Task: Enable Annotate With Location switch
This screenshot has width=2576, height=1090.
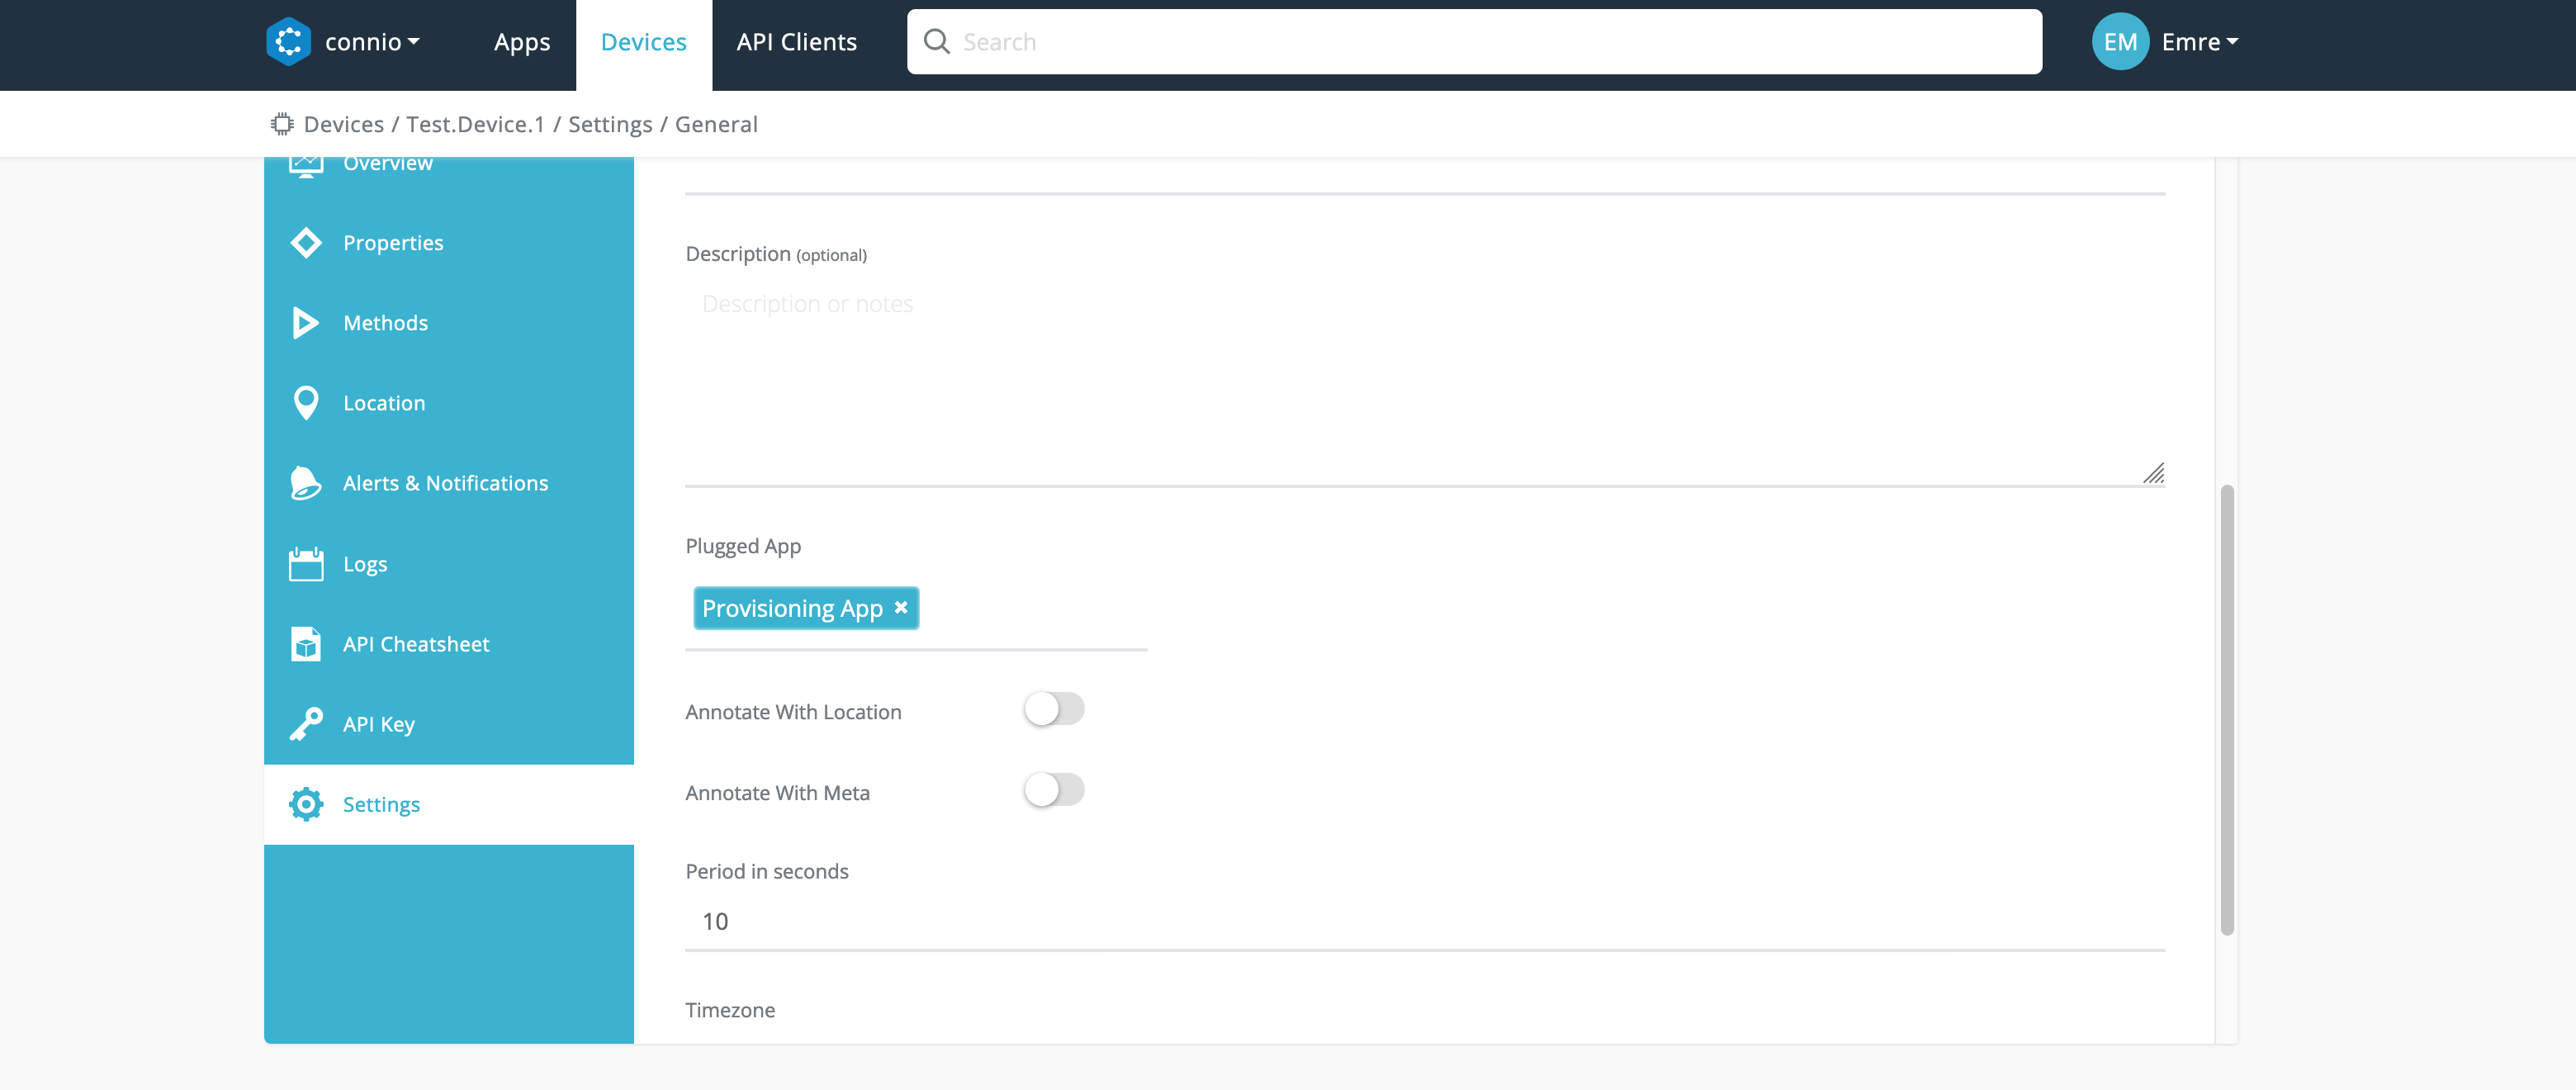Action: point(1054,709)
